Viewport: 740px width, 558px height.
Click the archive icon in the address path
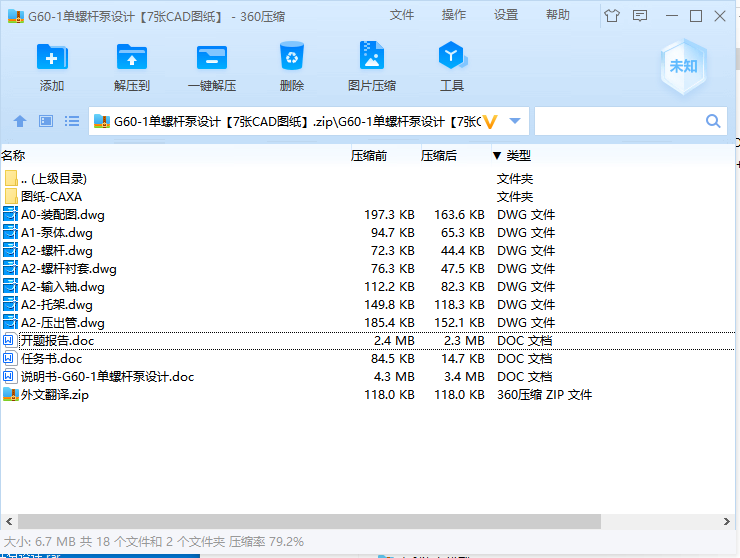(x=102, y=121)
